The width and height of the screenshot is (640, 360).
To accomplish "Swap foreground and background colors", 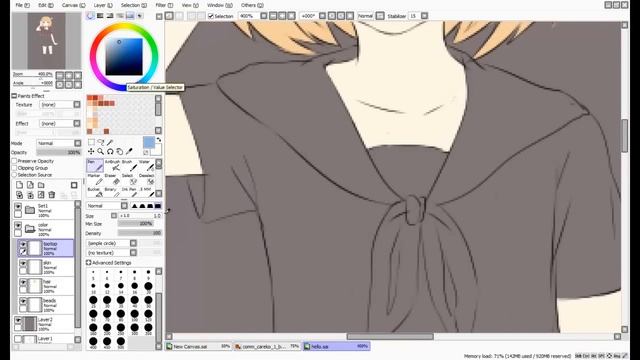I will click(x=159, y=140).
